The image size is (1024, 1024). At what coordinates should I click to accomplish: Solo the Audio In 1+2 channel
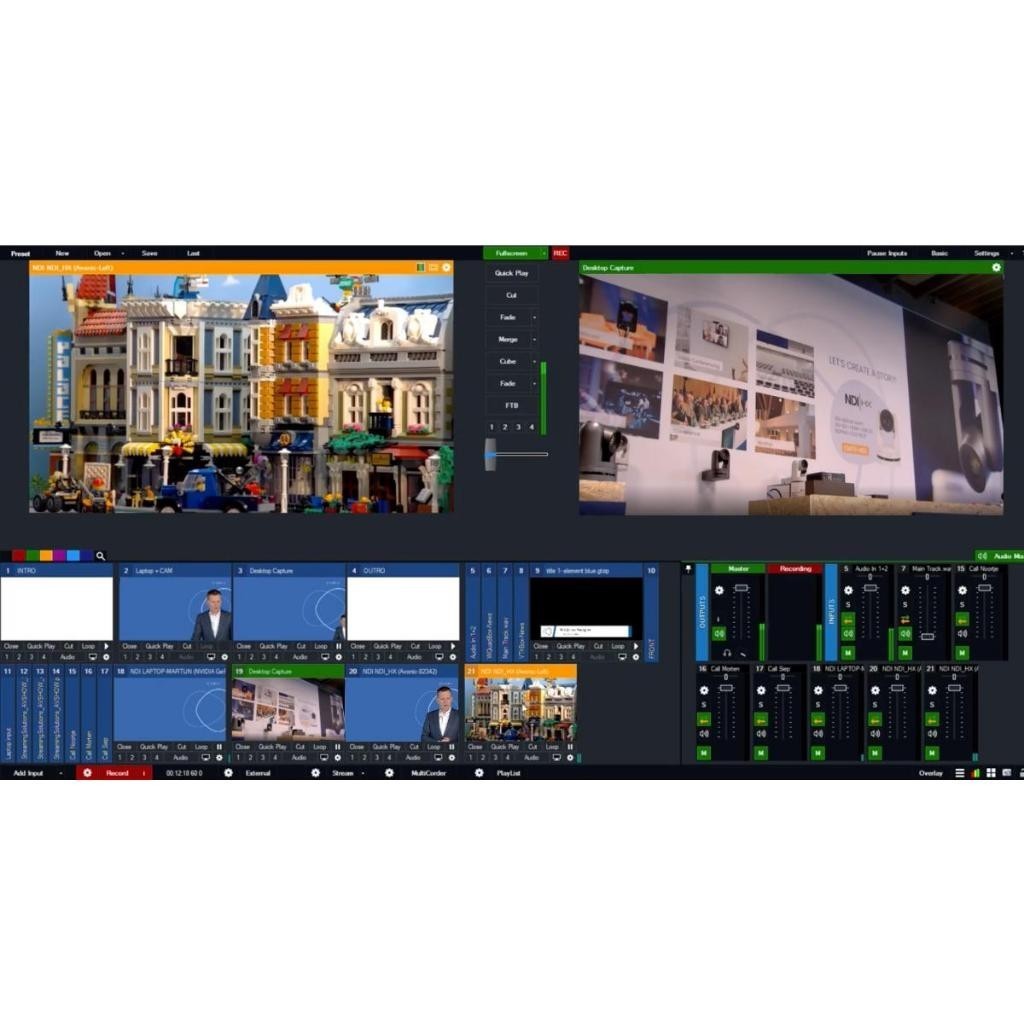(848, 605)
